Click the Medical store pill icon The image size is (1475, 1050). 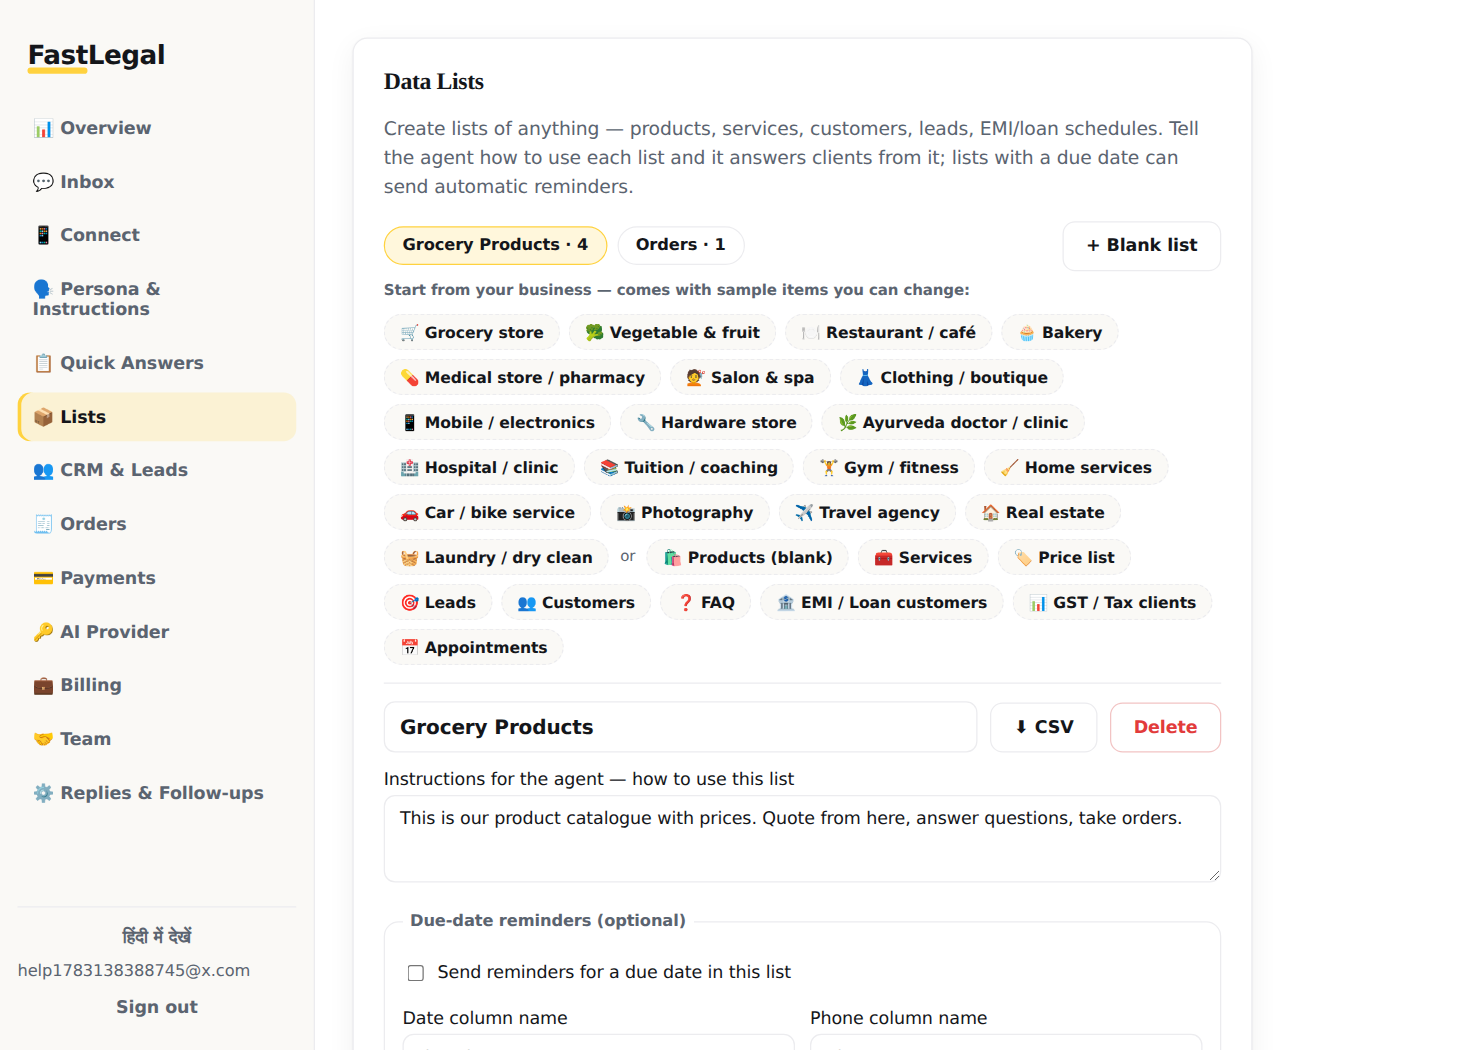tap(409, 378)
